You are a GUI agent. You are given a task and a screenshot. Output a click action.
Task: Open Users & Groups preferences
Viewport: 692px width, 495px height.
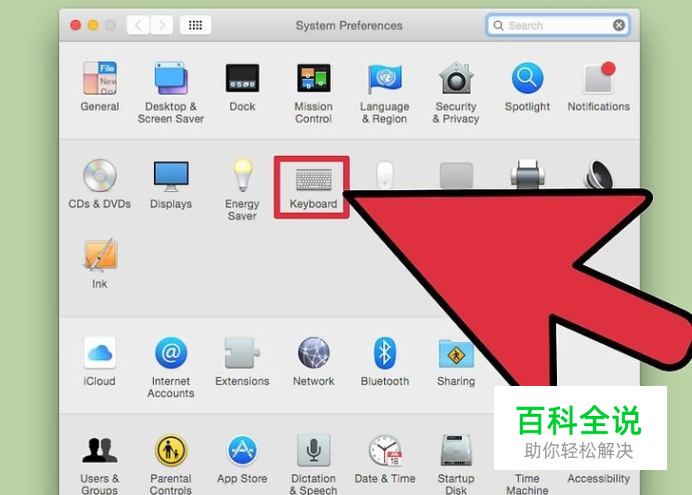click(100, 464)
